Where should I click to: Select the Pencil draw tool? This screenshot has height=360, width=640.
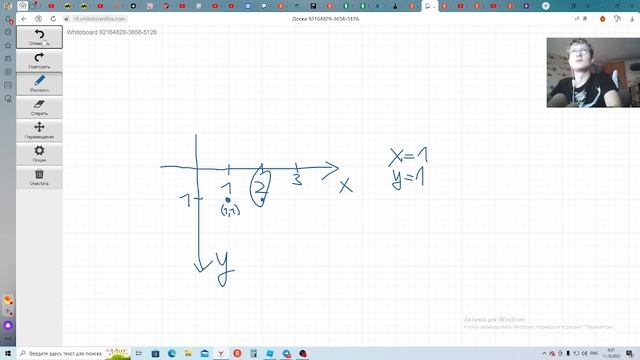point(39,84)
